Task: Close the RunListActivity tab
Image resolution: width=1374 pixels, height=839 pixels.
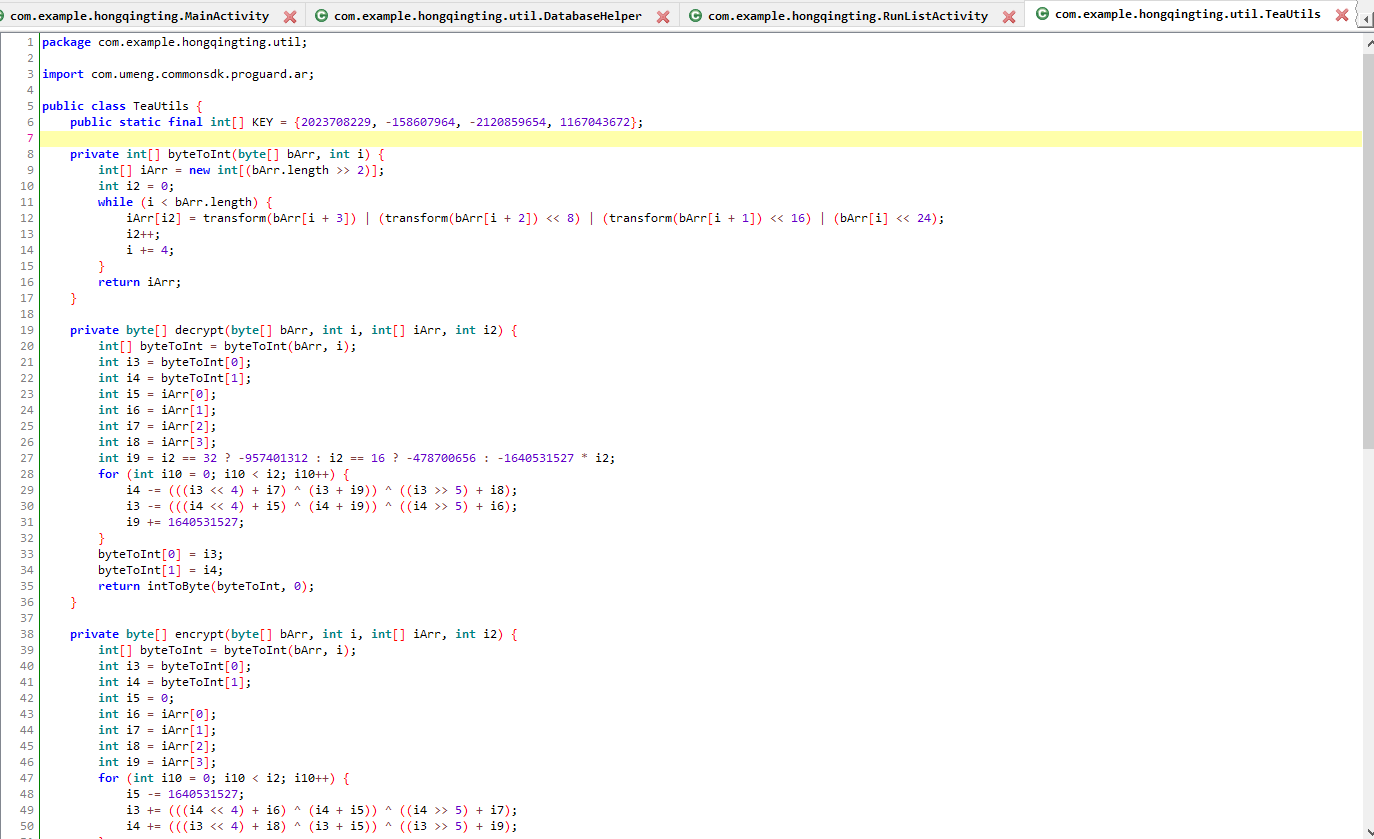Action: [x=1009, y=16]
